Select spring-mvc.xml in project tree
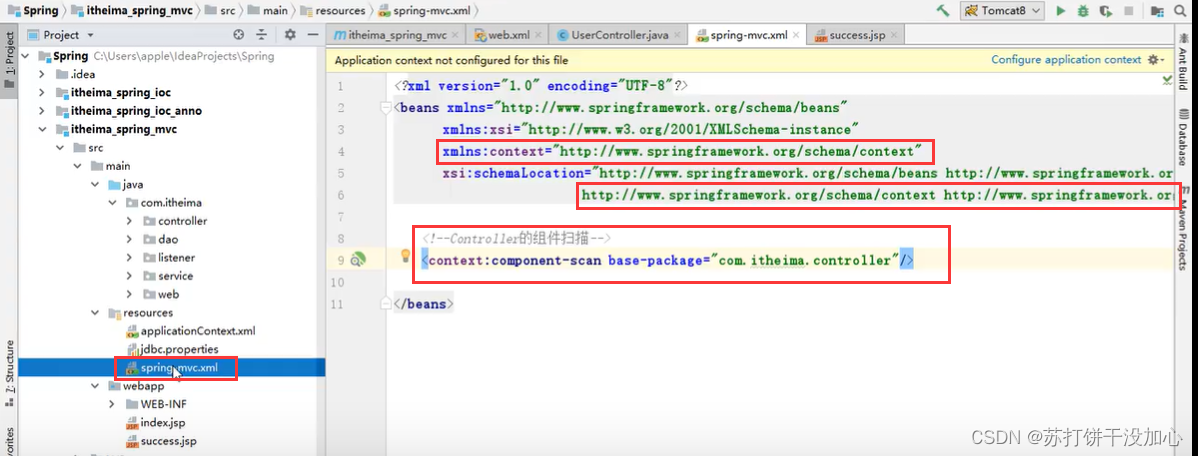Screen dimensions: 1198x456 click(172, 367)
